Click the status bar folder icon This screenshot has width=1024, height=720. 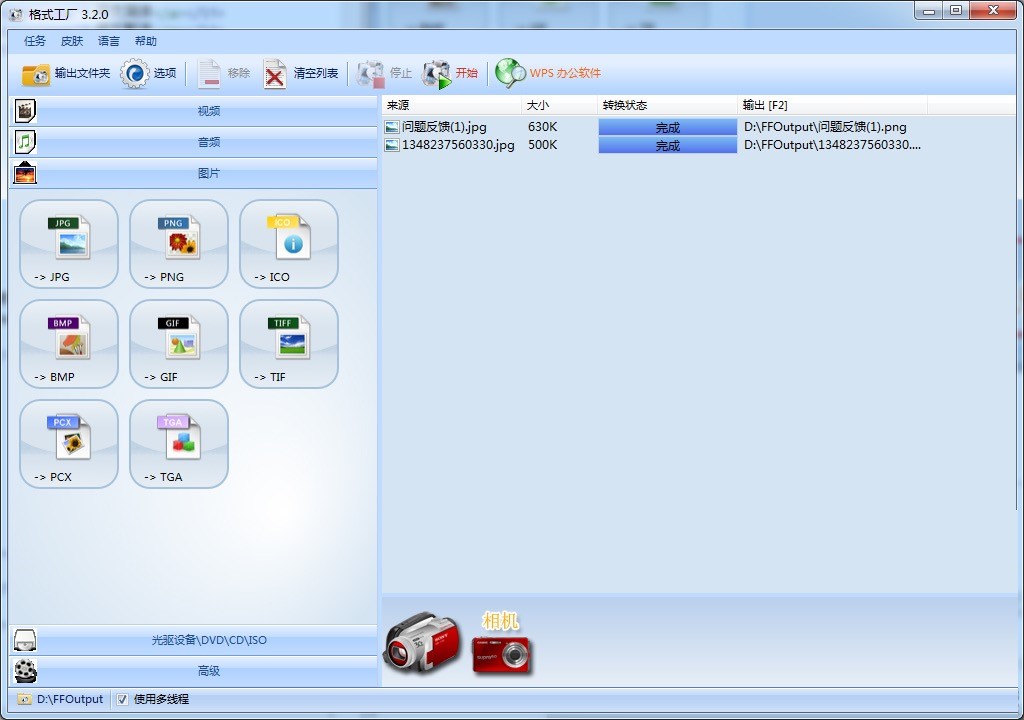pyautogui.click(x=24, y=699)
